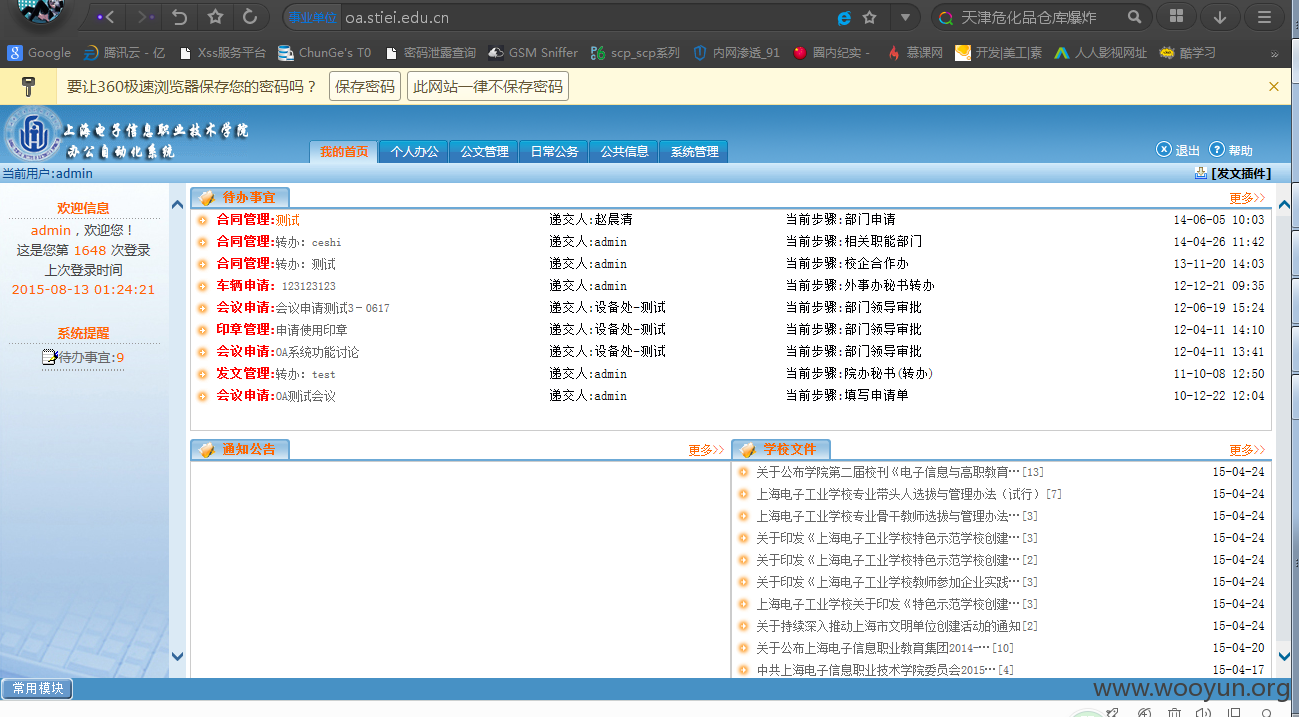This screenshot has width=1299, height=717.
Task: Click the browser forward arrow
Action: click(144, 17)
